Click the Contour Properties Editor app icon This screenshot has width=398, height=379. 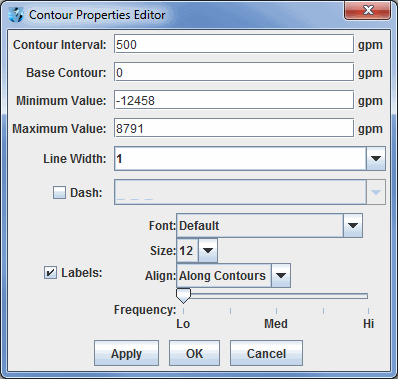coord(16,15)
